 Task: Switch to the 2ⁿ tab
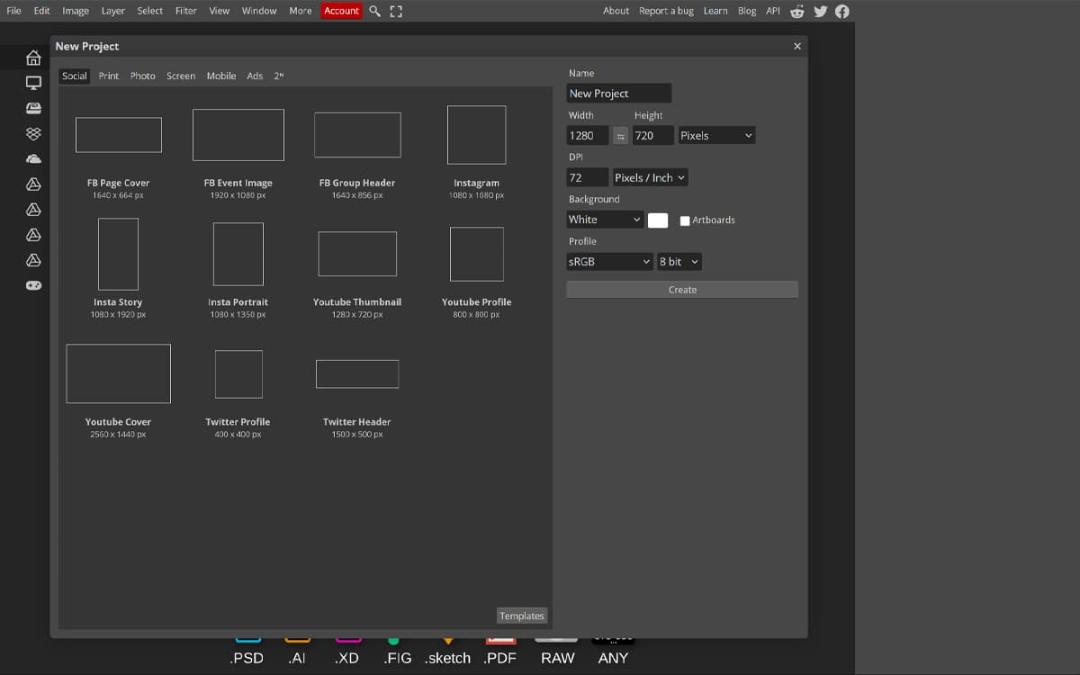(278, 76)
